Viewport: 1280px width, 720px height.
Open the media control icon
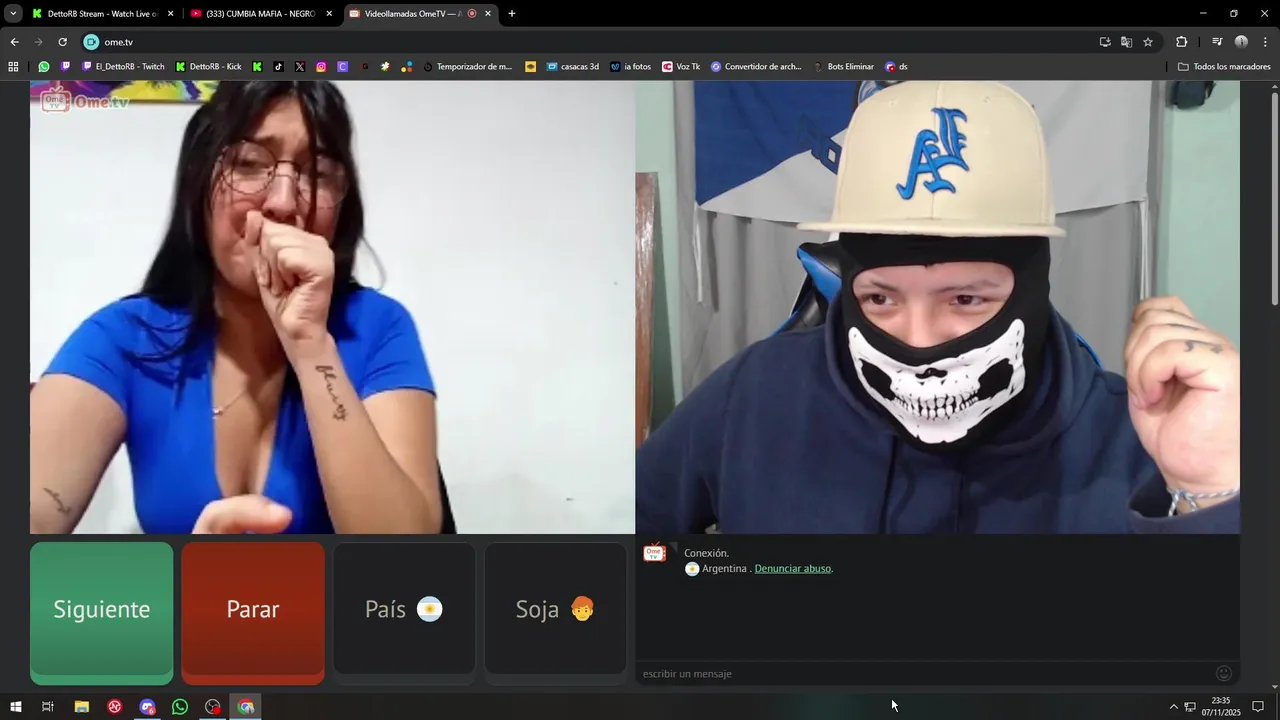tap(1217, 42)
